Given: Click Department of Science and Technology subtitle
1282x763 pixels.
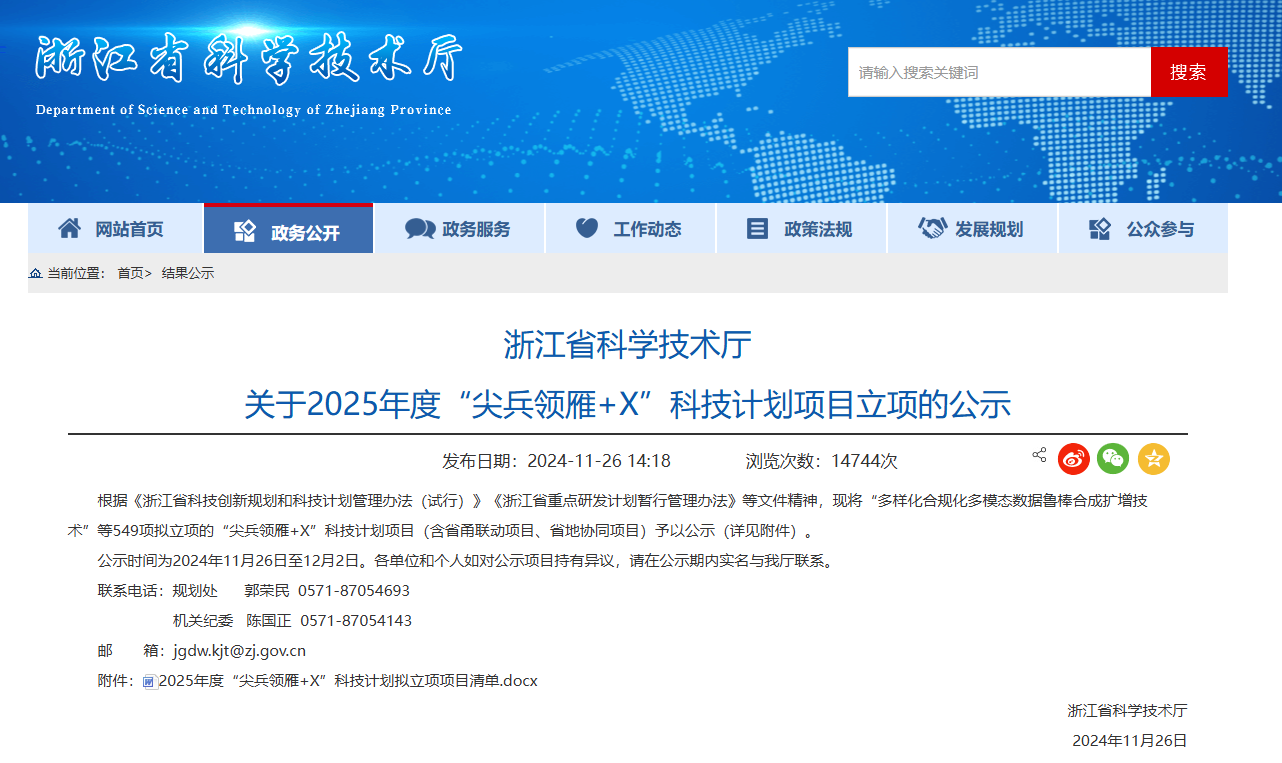Looking at the screenshot, I should click(x=243, y=110).
